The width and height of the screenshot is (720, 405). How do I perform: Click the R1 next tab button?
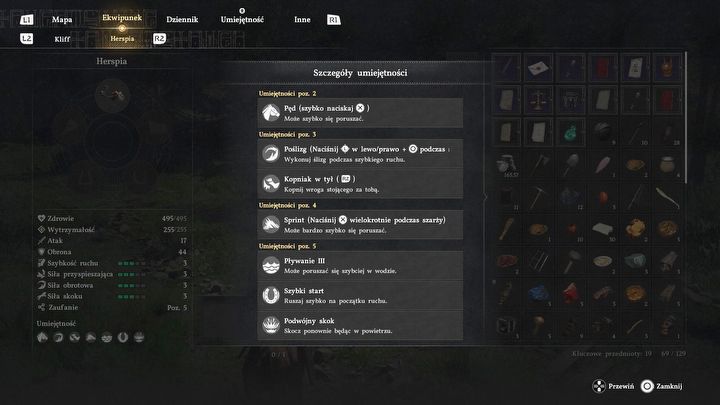click(x=334, y=20)
